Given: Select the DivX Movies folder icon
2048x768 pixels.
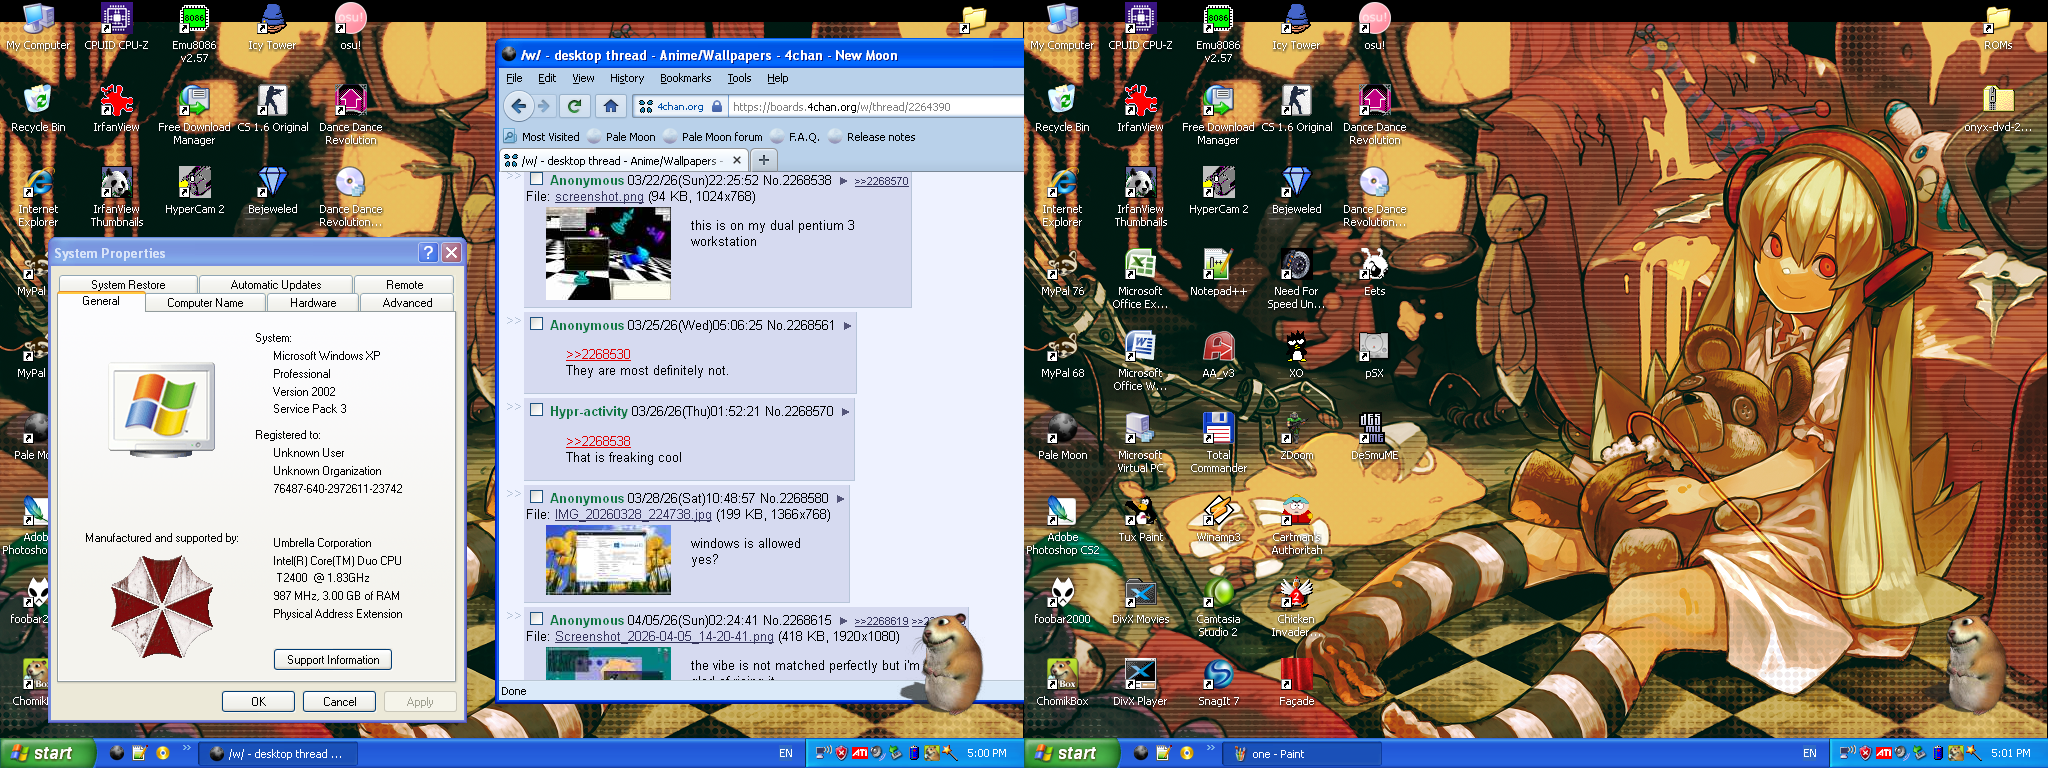Looking at the screenshot, I should click(x=1140, y=602).
